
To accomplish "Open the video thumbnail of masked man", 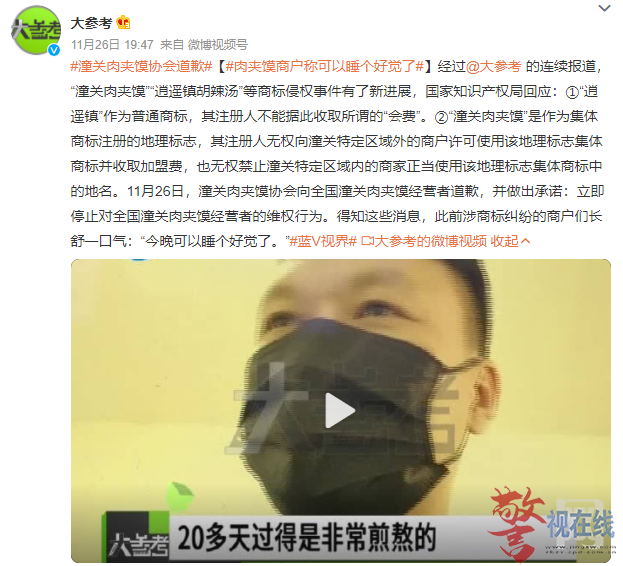I will (341, 411).
